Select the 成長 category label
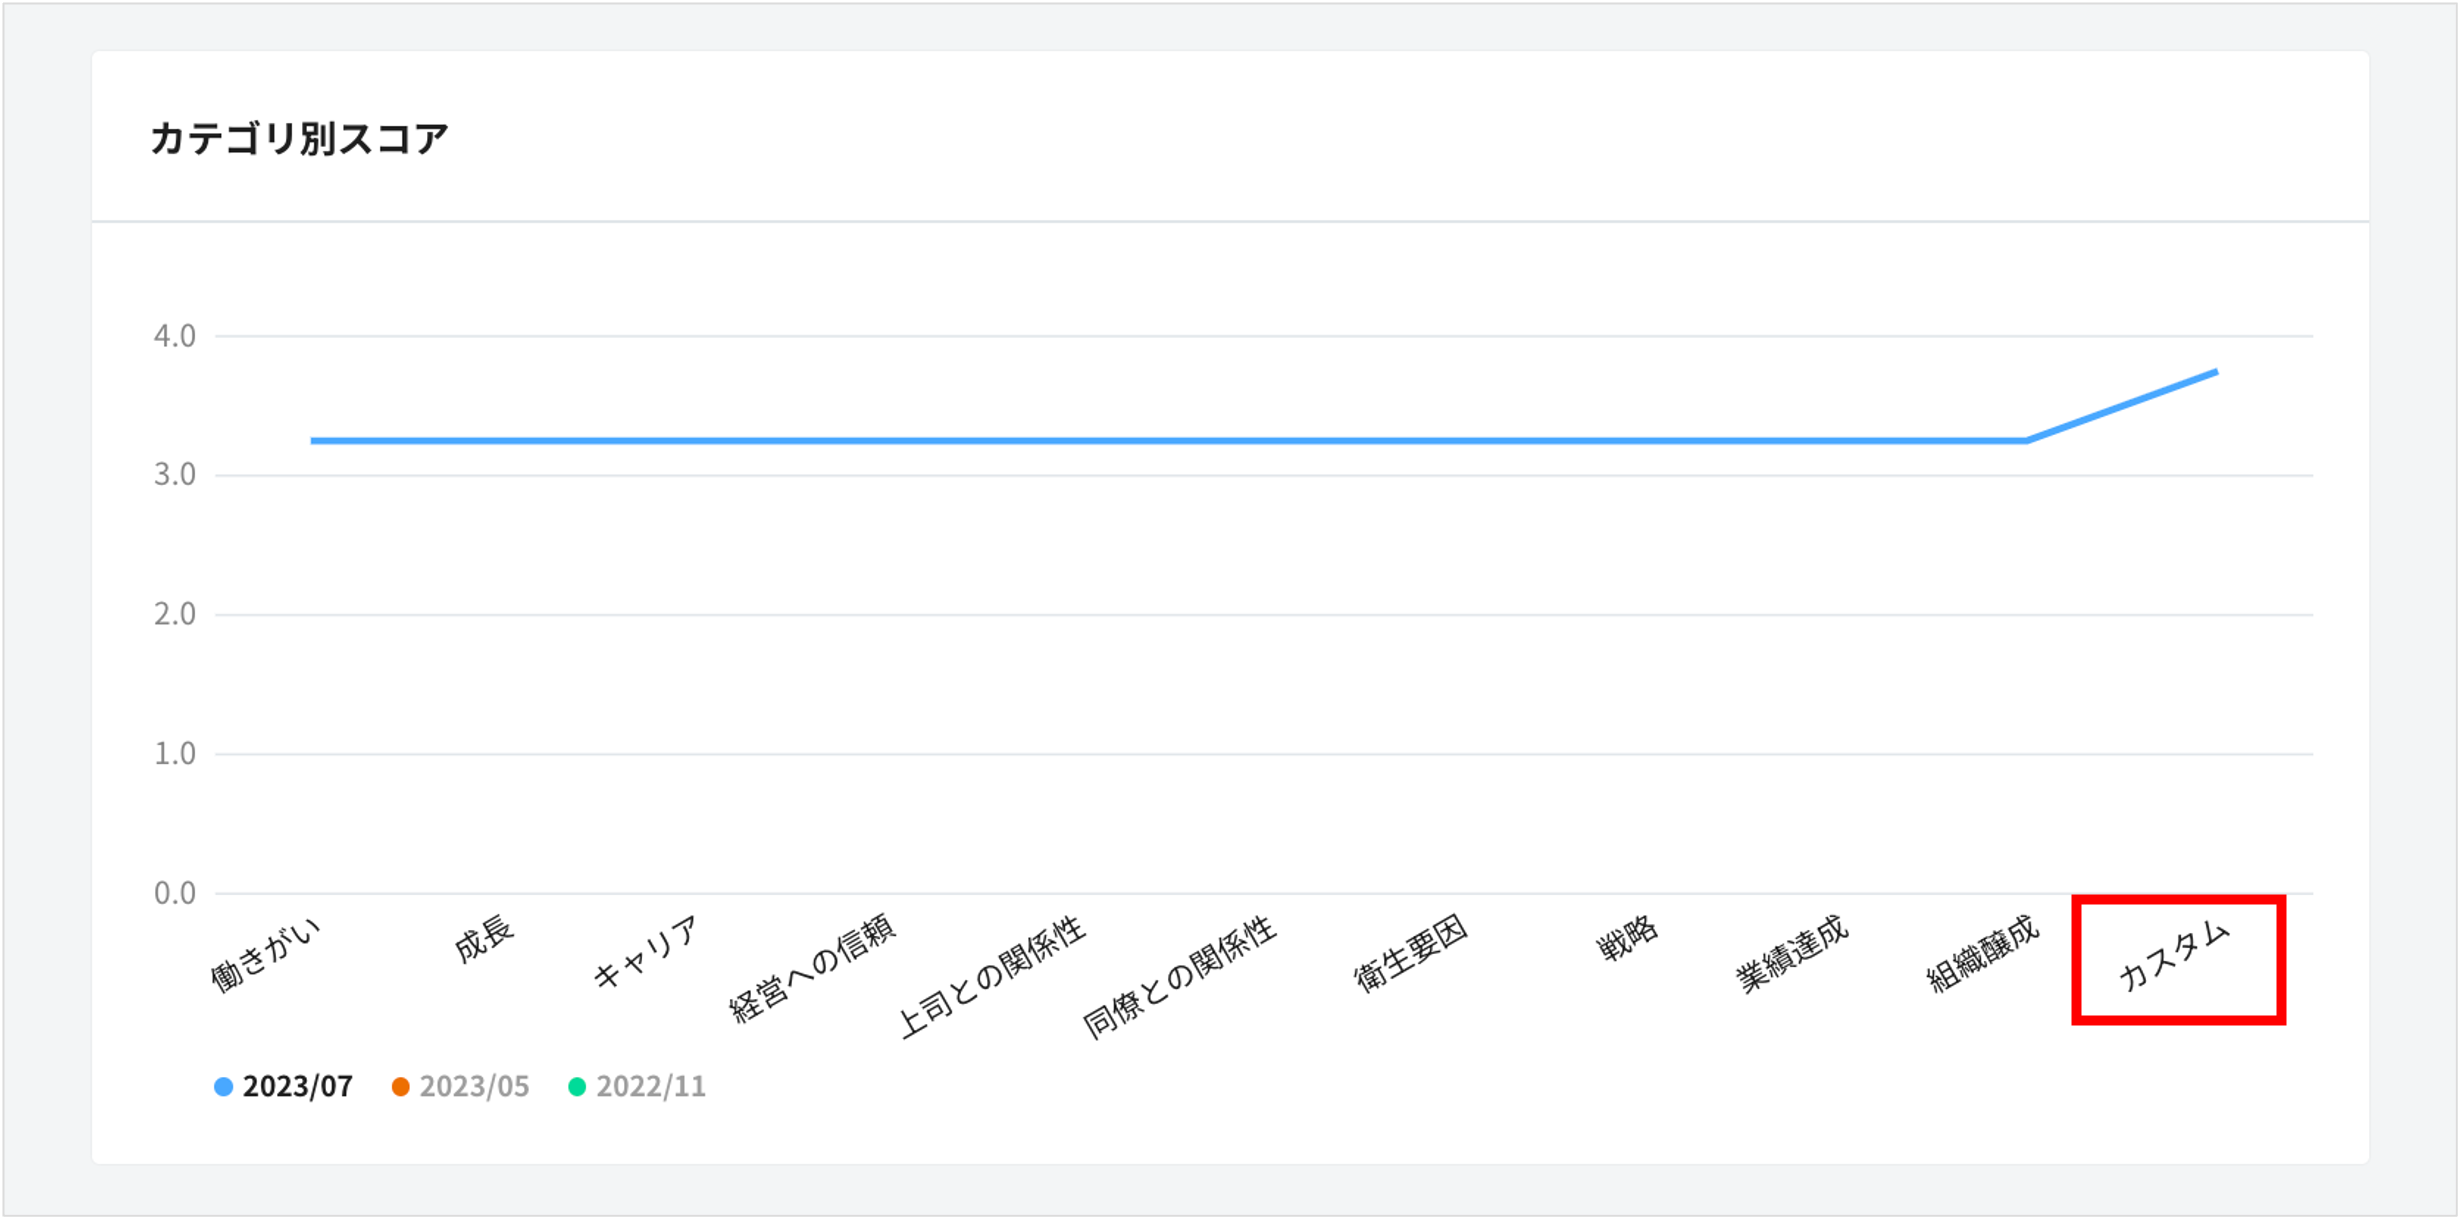 point(484,940)
